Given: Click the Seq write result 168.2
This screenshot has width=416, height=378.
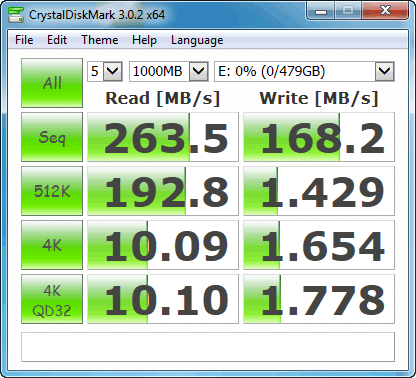Looking at the screenshot, I should point(319,137).
